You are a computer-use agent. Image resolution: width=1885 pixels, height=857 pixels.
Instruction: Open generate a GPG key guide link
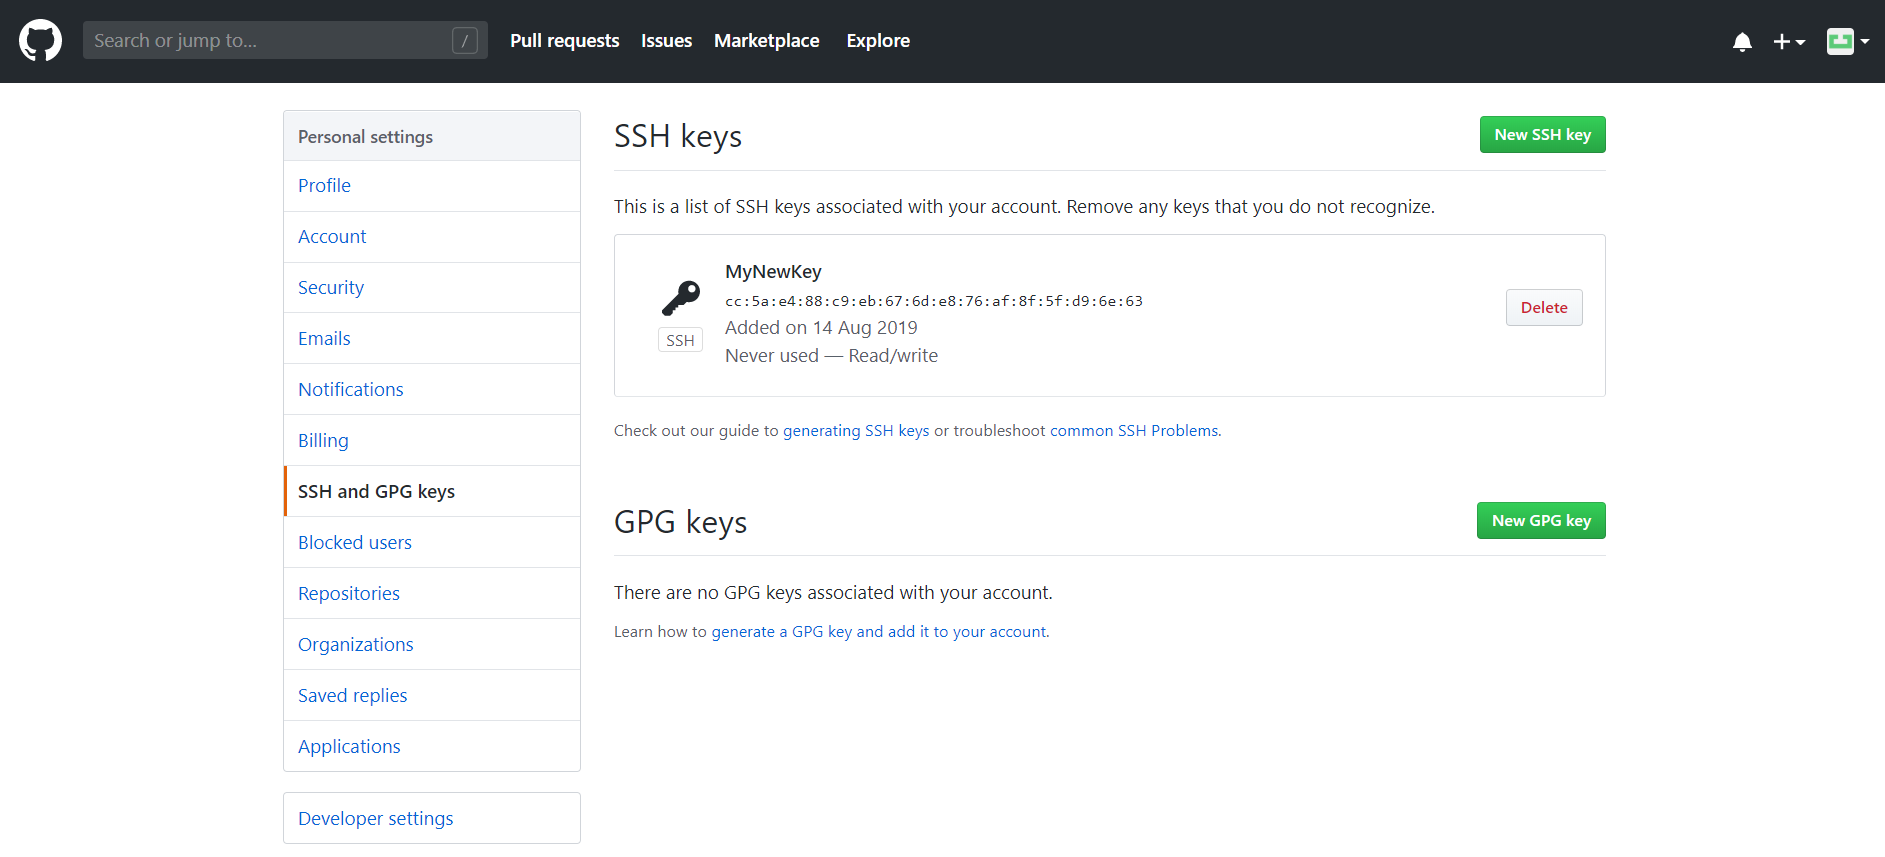pyautogui.click(x=879, y=632)
